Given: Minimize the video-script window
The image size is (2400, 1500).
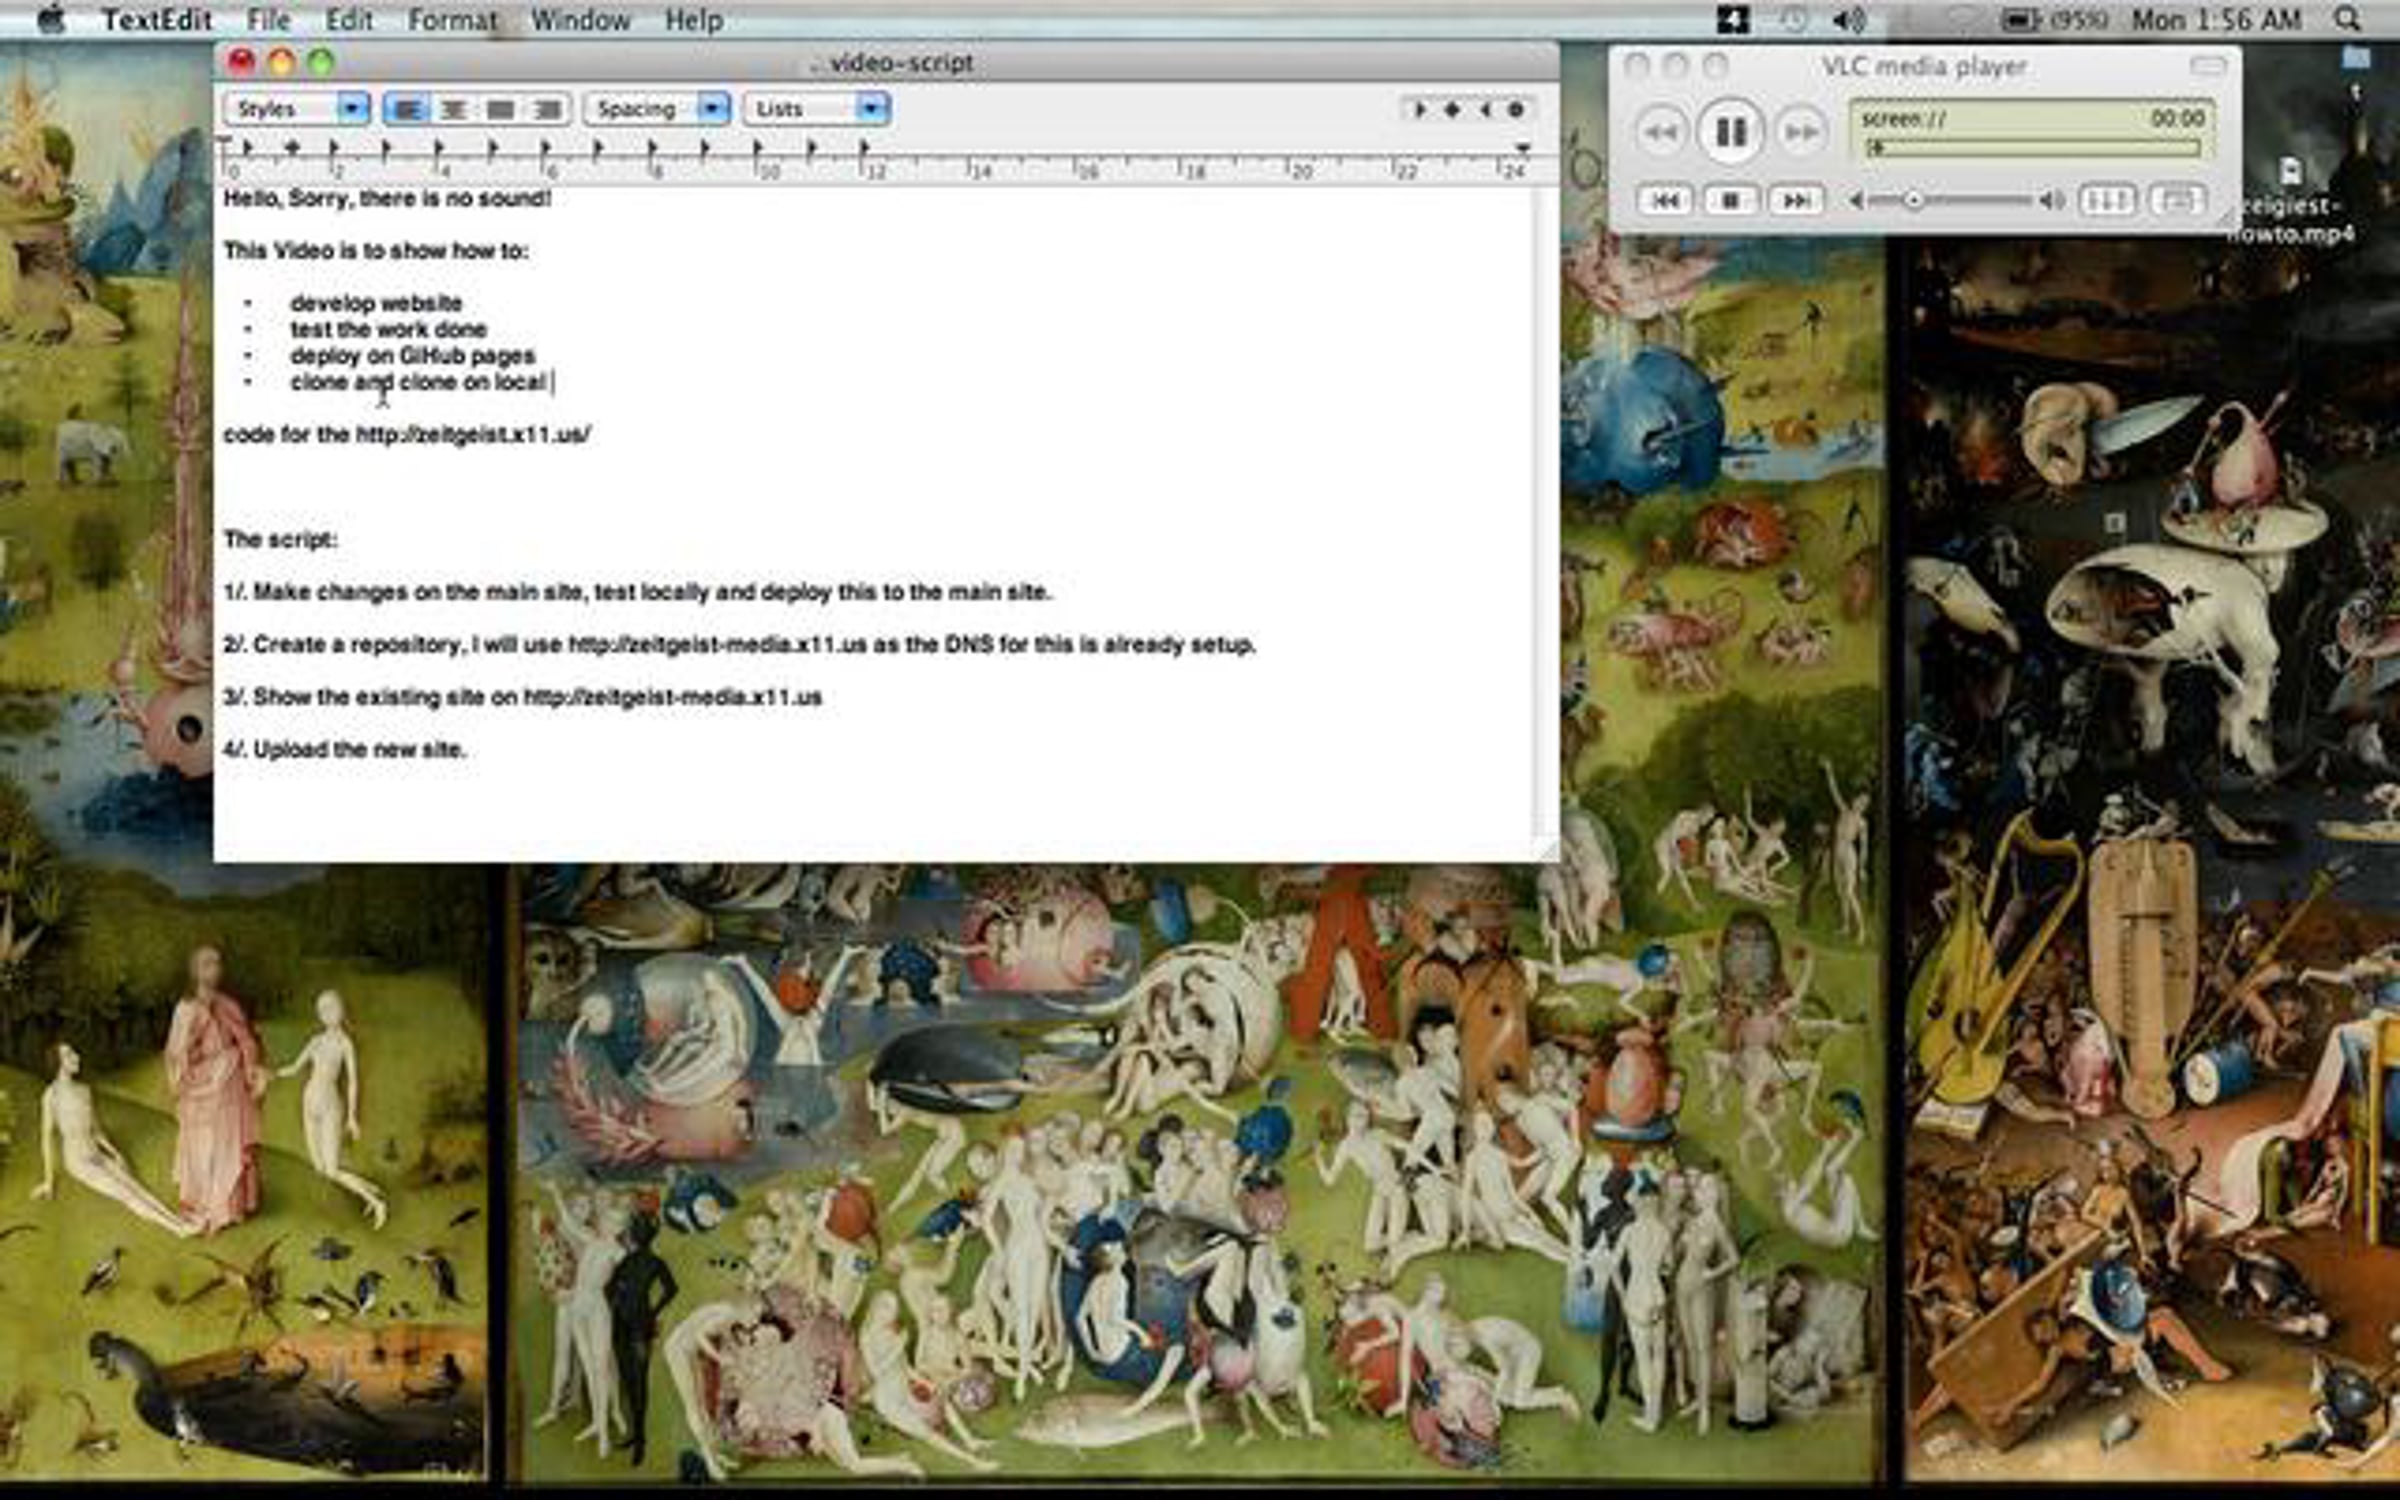Looking at the screenshot, I should [x=281, y=63].
